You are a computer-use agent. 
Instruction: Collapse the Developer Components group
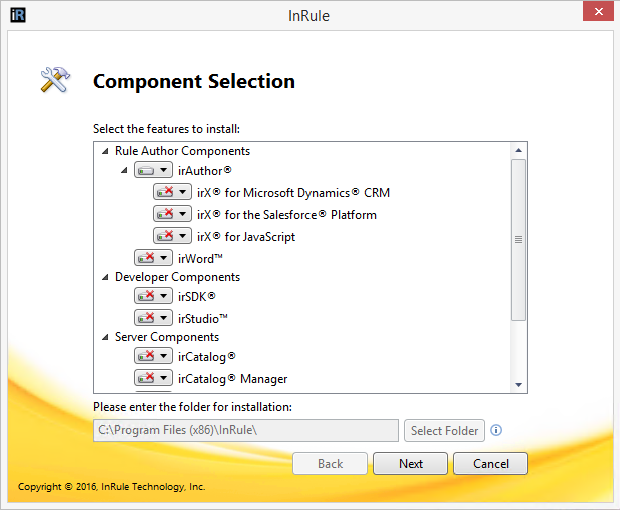(x=105, y=277)
